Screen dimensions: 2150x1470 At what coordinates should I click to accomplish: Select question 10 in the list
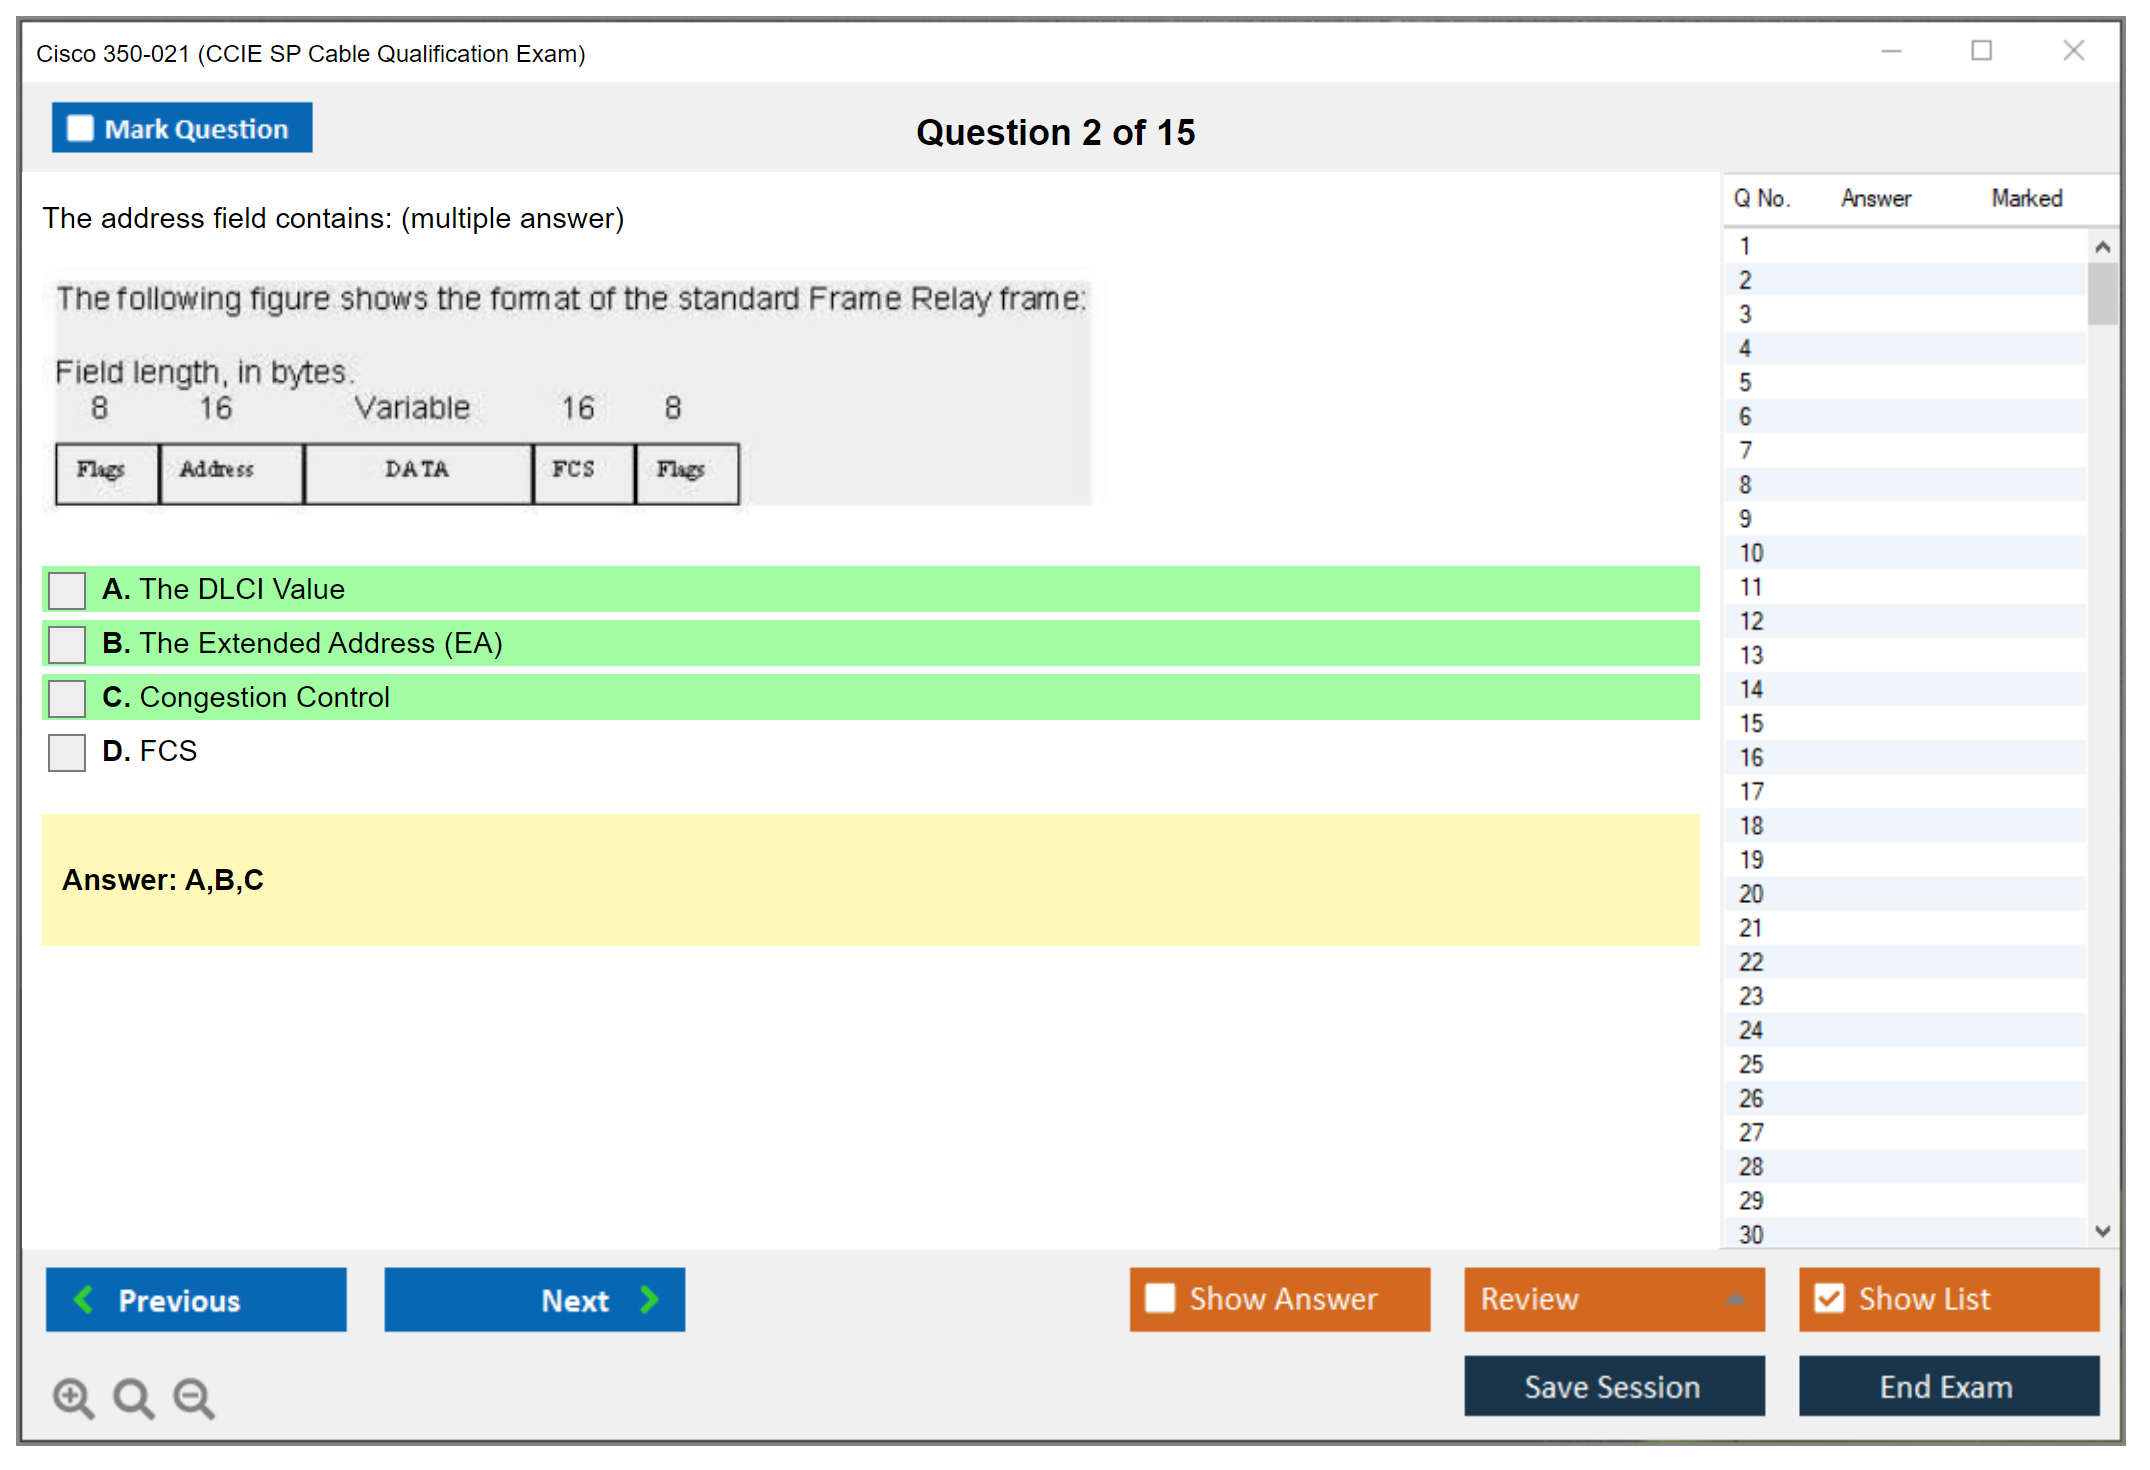point(1751,553)
